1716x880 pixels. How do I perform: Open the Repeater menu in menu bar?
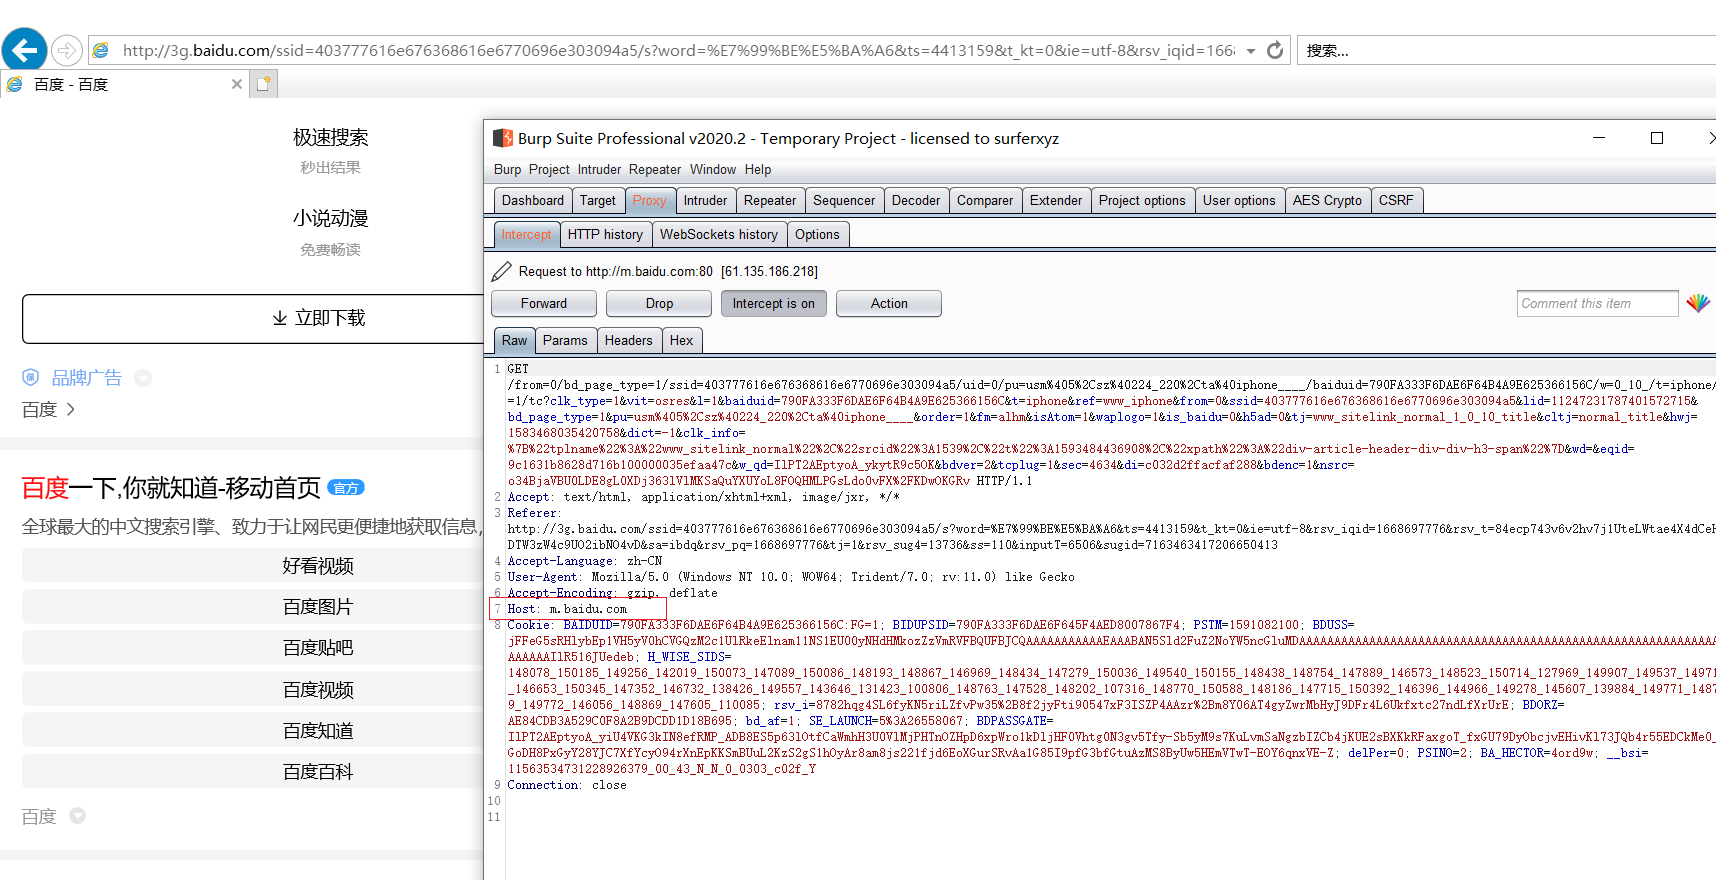tap(655, 170)
